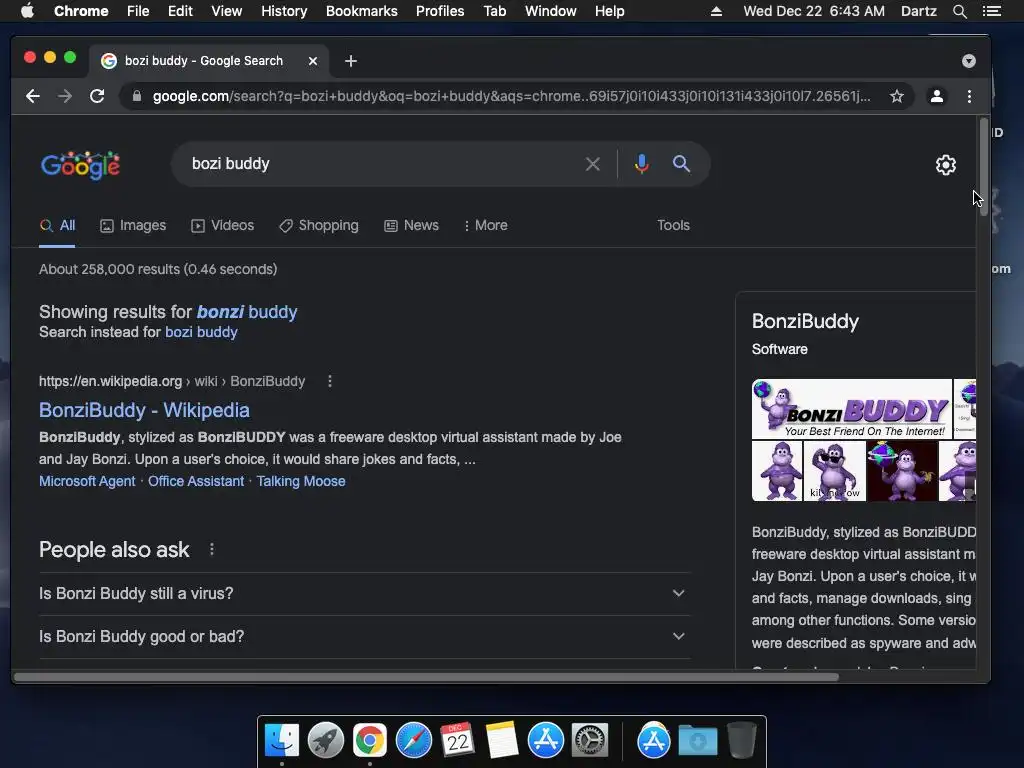Search instead for bozi buddy

[201, 332]
